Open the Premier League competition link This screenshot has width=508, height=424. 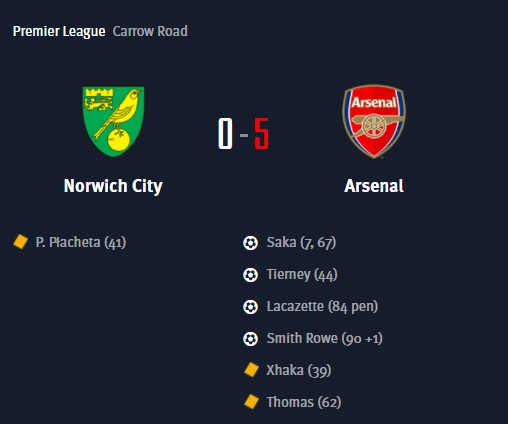coord(59,31)
